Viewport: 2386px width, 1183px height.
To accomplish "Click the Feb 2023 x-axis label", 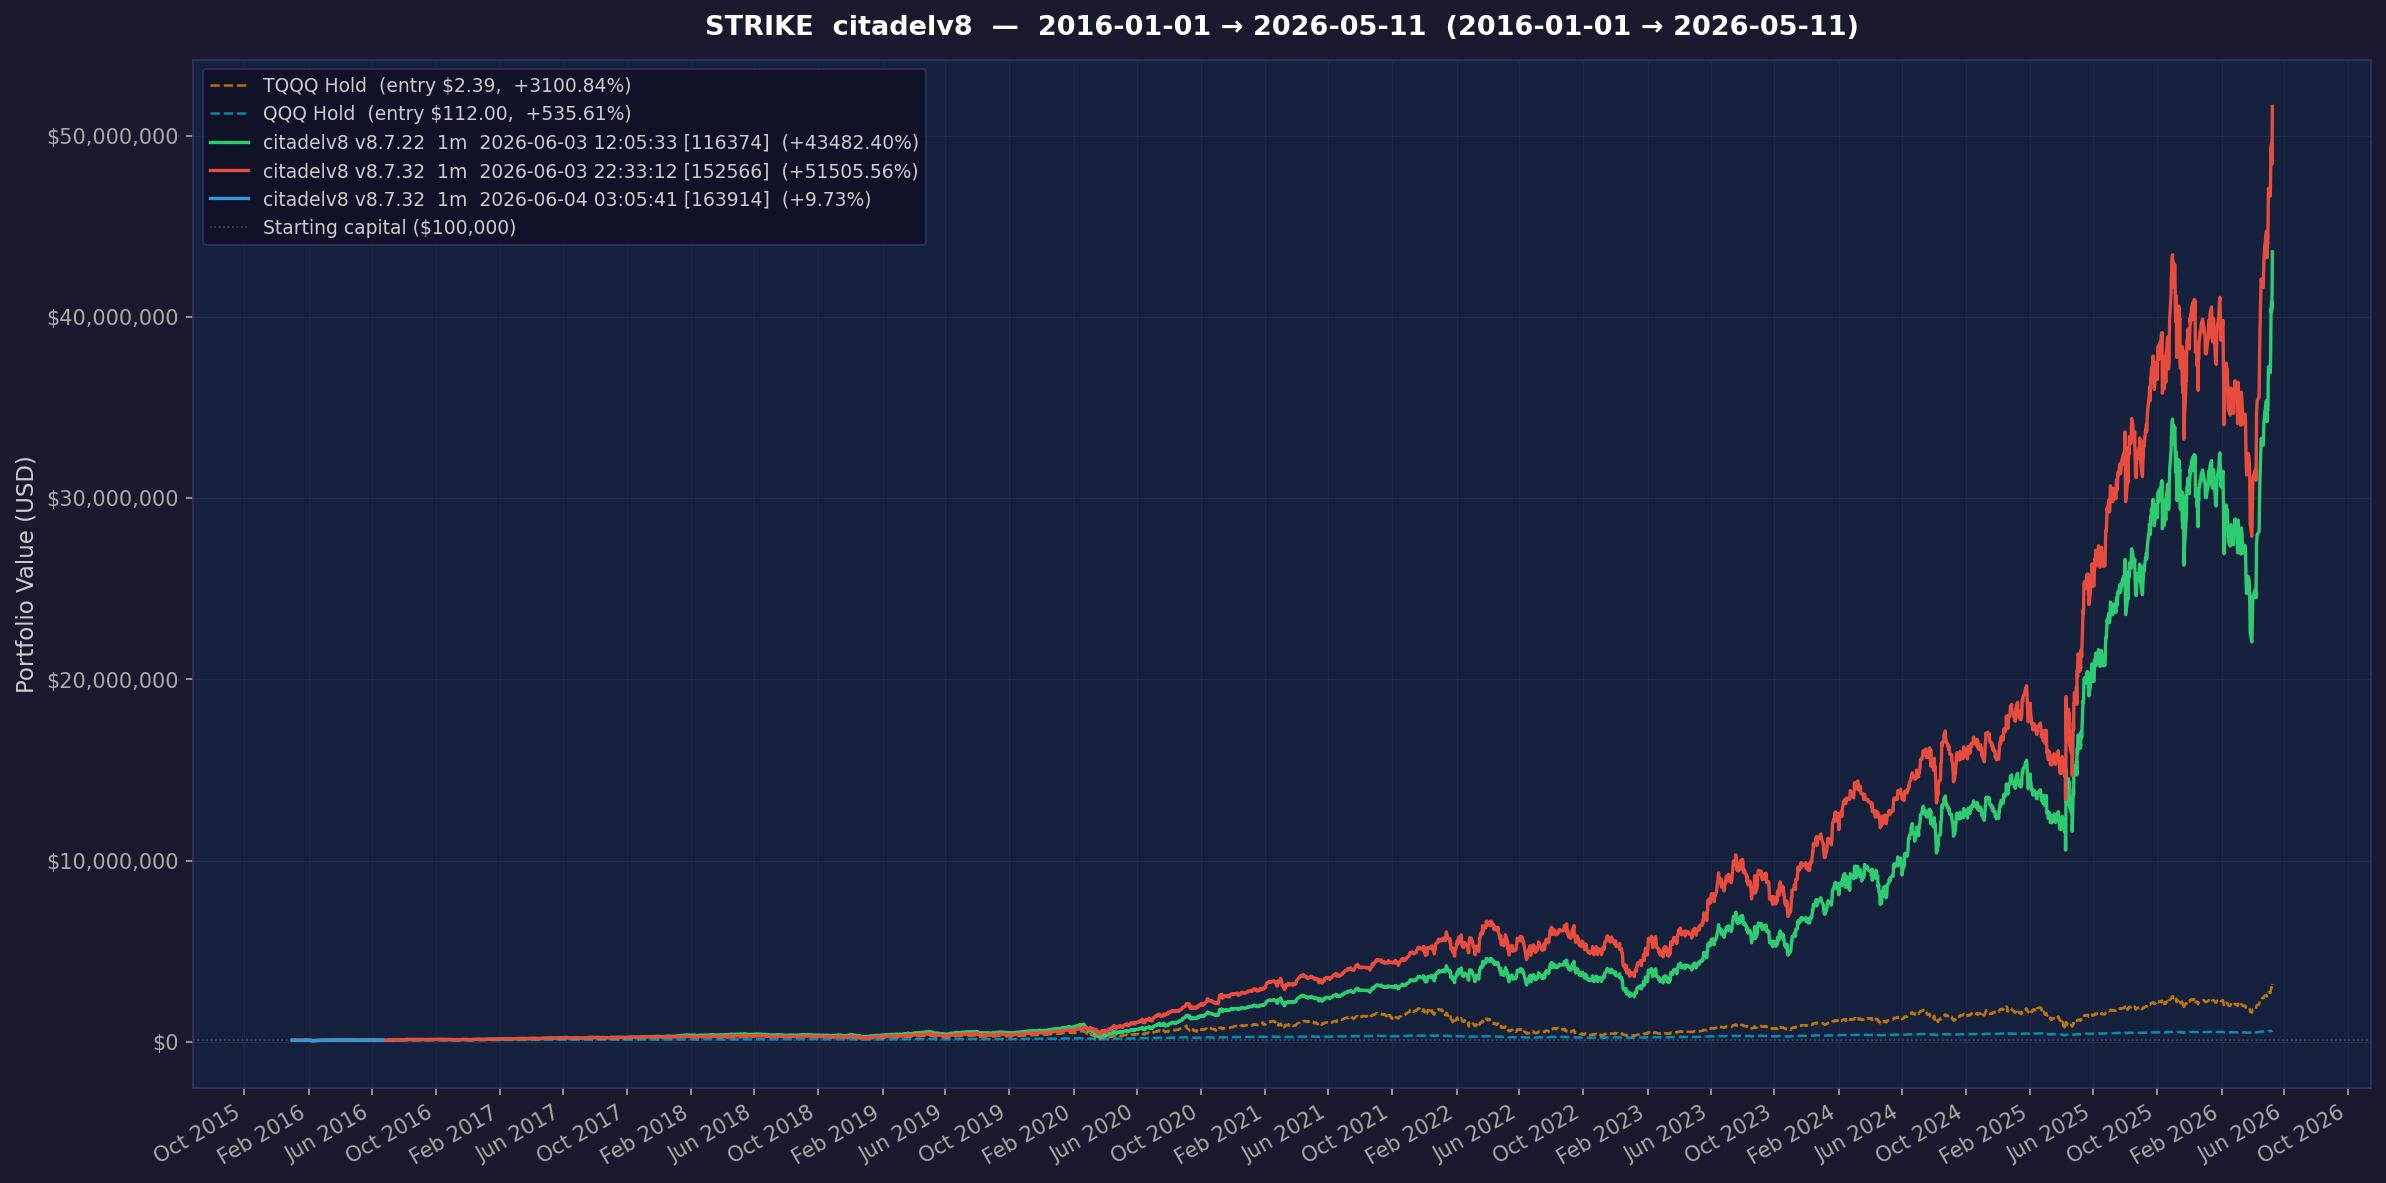I will [x=1601, y=1132].
